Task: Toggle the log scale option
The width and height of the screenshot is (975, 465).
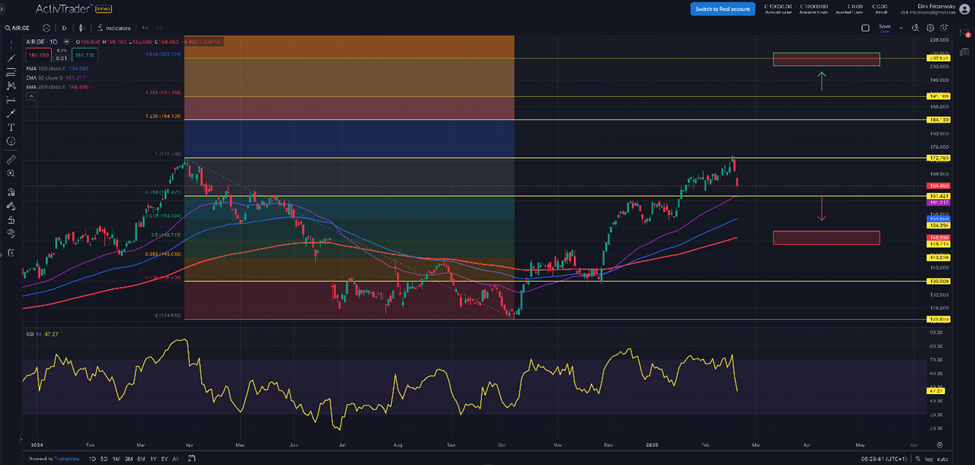Action: tap(931, 458)
